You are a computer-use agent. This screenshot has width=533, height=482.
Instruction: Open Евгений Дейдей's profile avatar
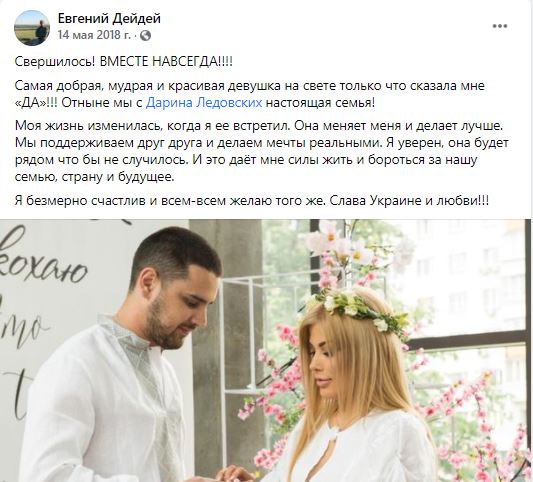tap(32, 28)
